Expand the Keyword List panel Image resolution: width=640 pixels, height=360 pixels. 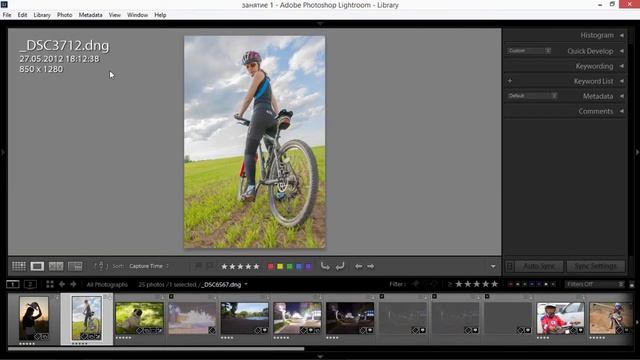coord(622,81)
